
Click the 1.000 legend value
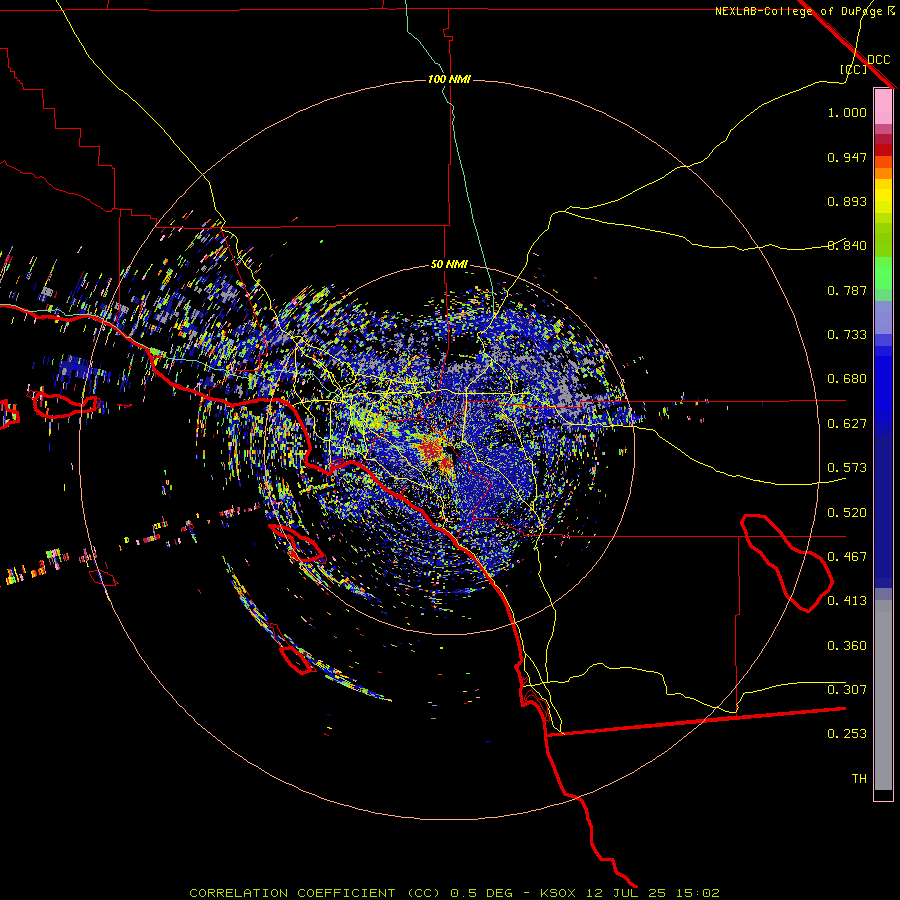pos(847,112)
